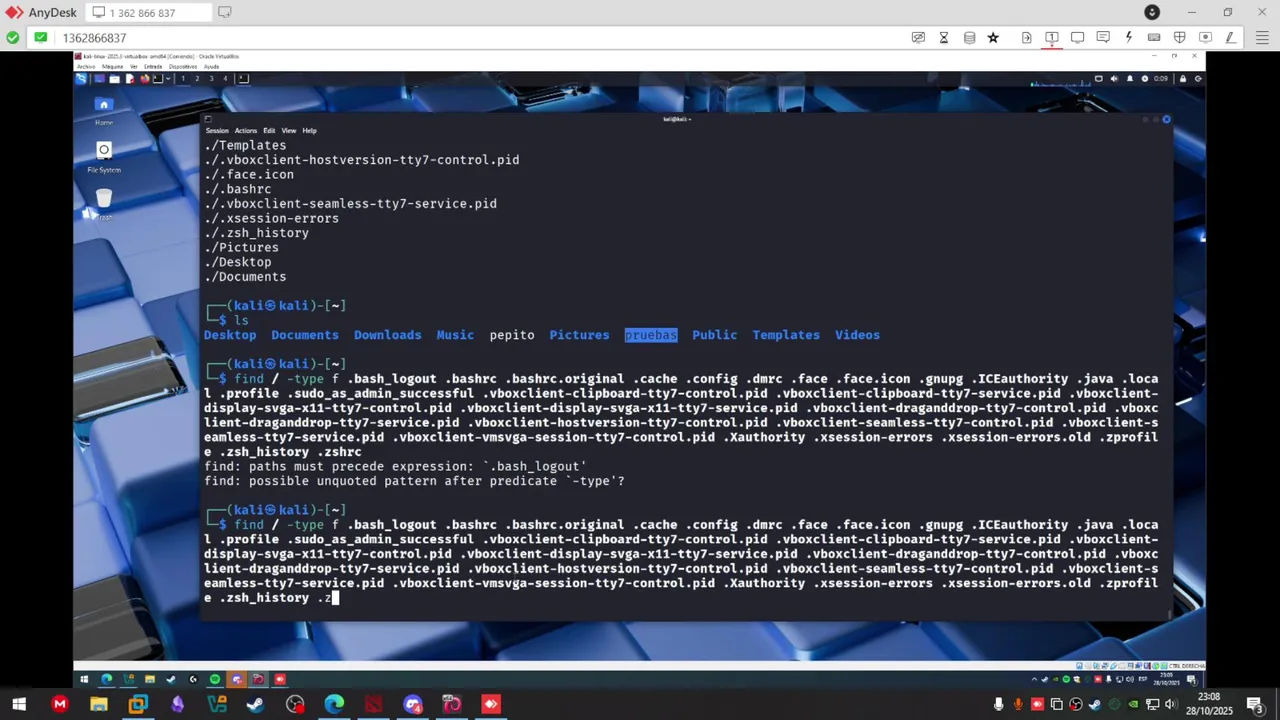Open the Kali applications menu icon
This screenshot has height=720, width=1280.
click(x=82, y=78)
